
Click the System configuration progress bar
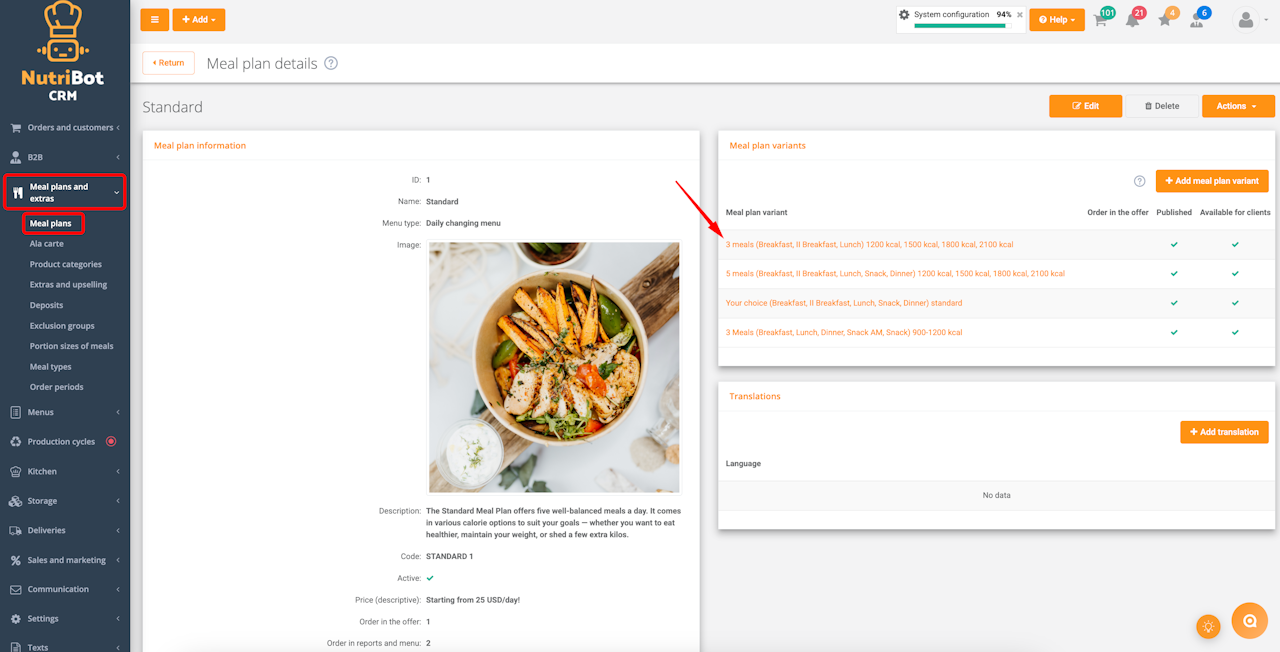click(x=960, y=26)
